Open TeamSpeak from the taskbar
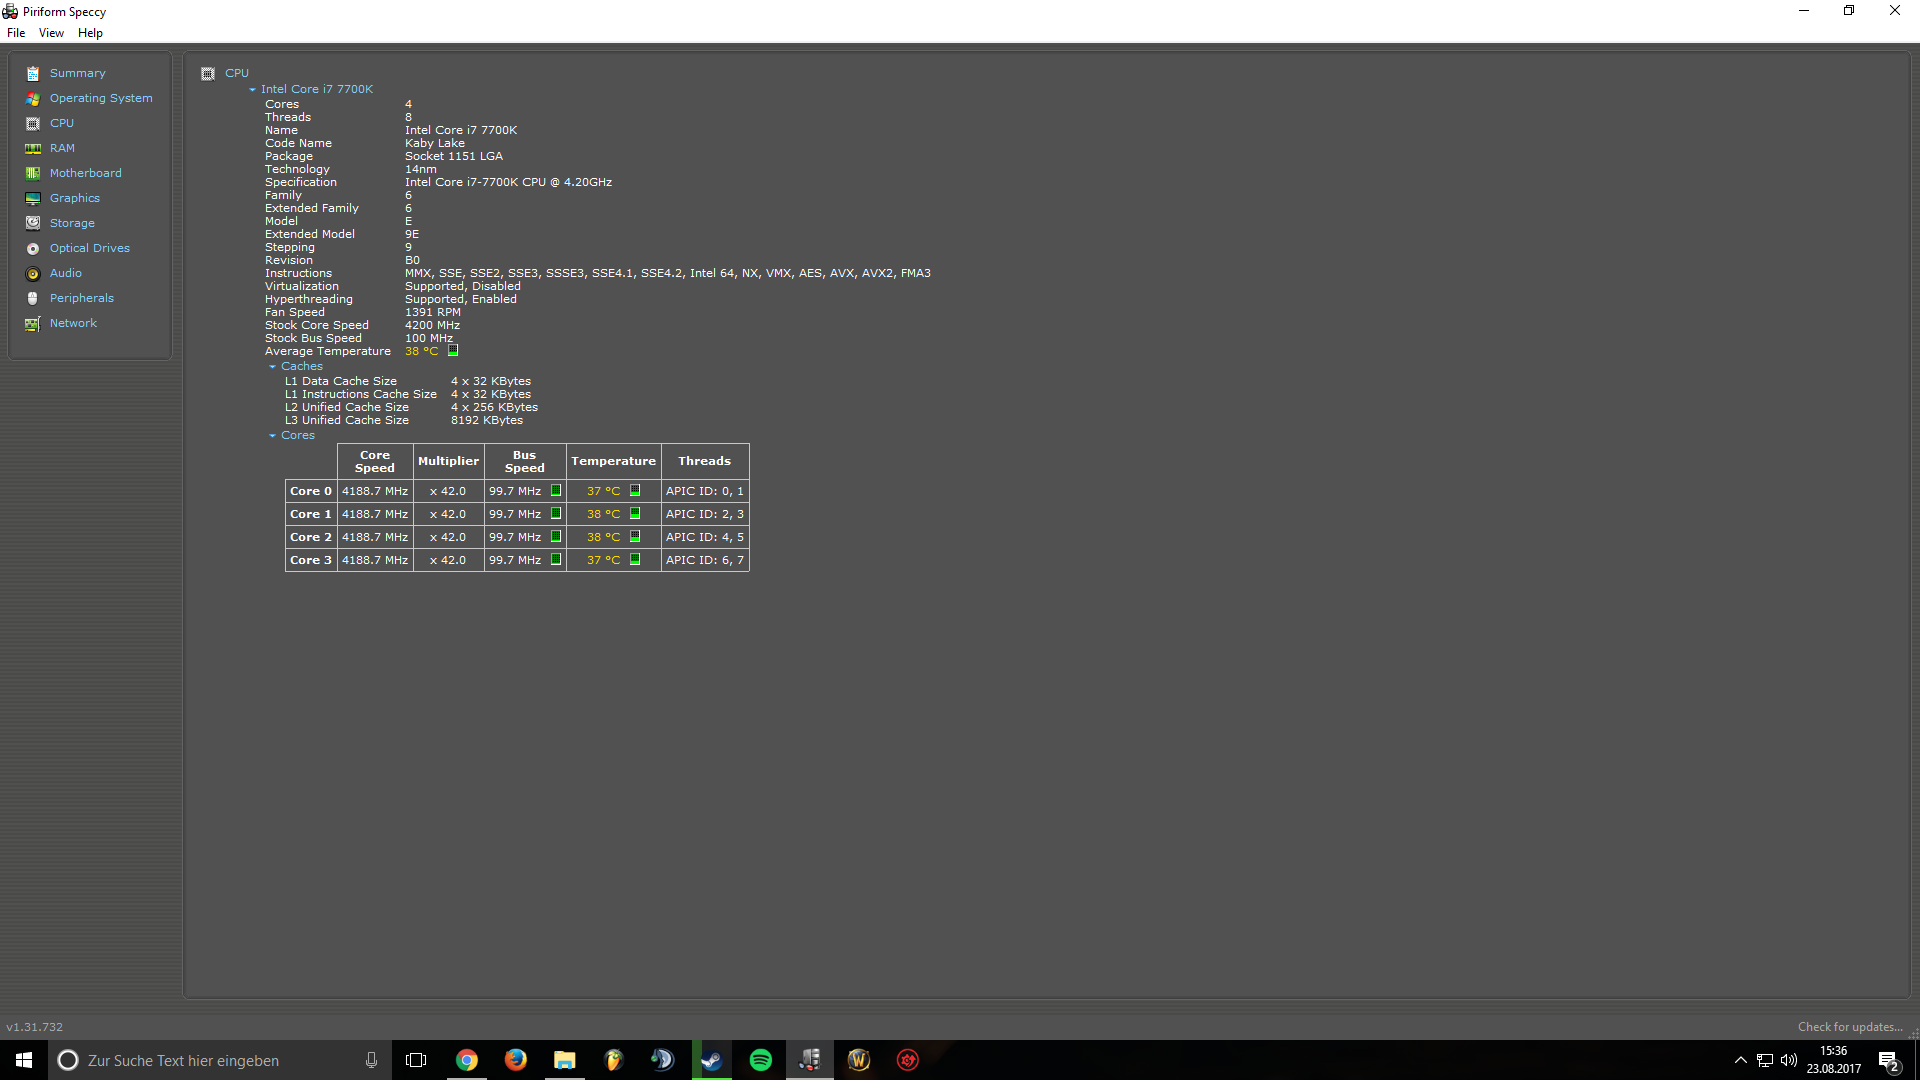 pos(663,1060)
